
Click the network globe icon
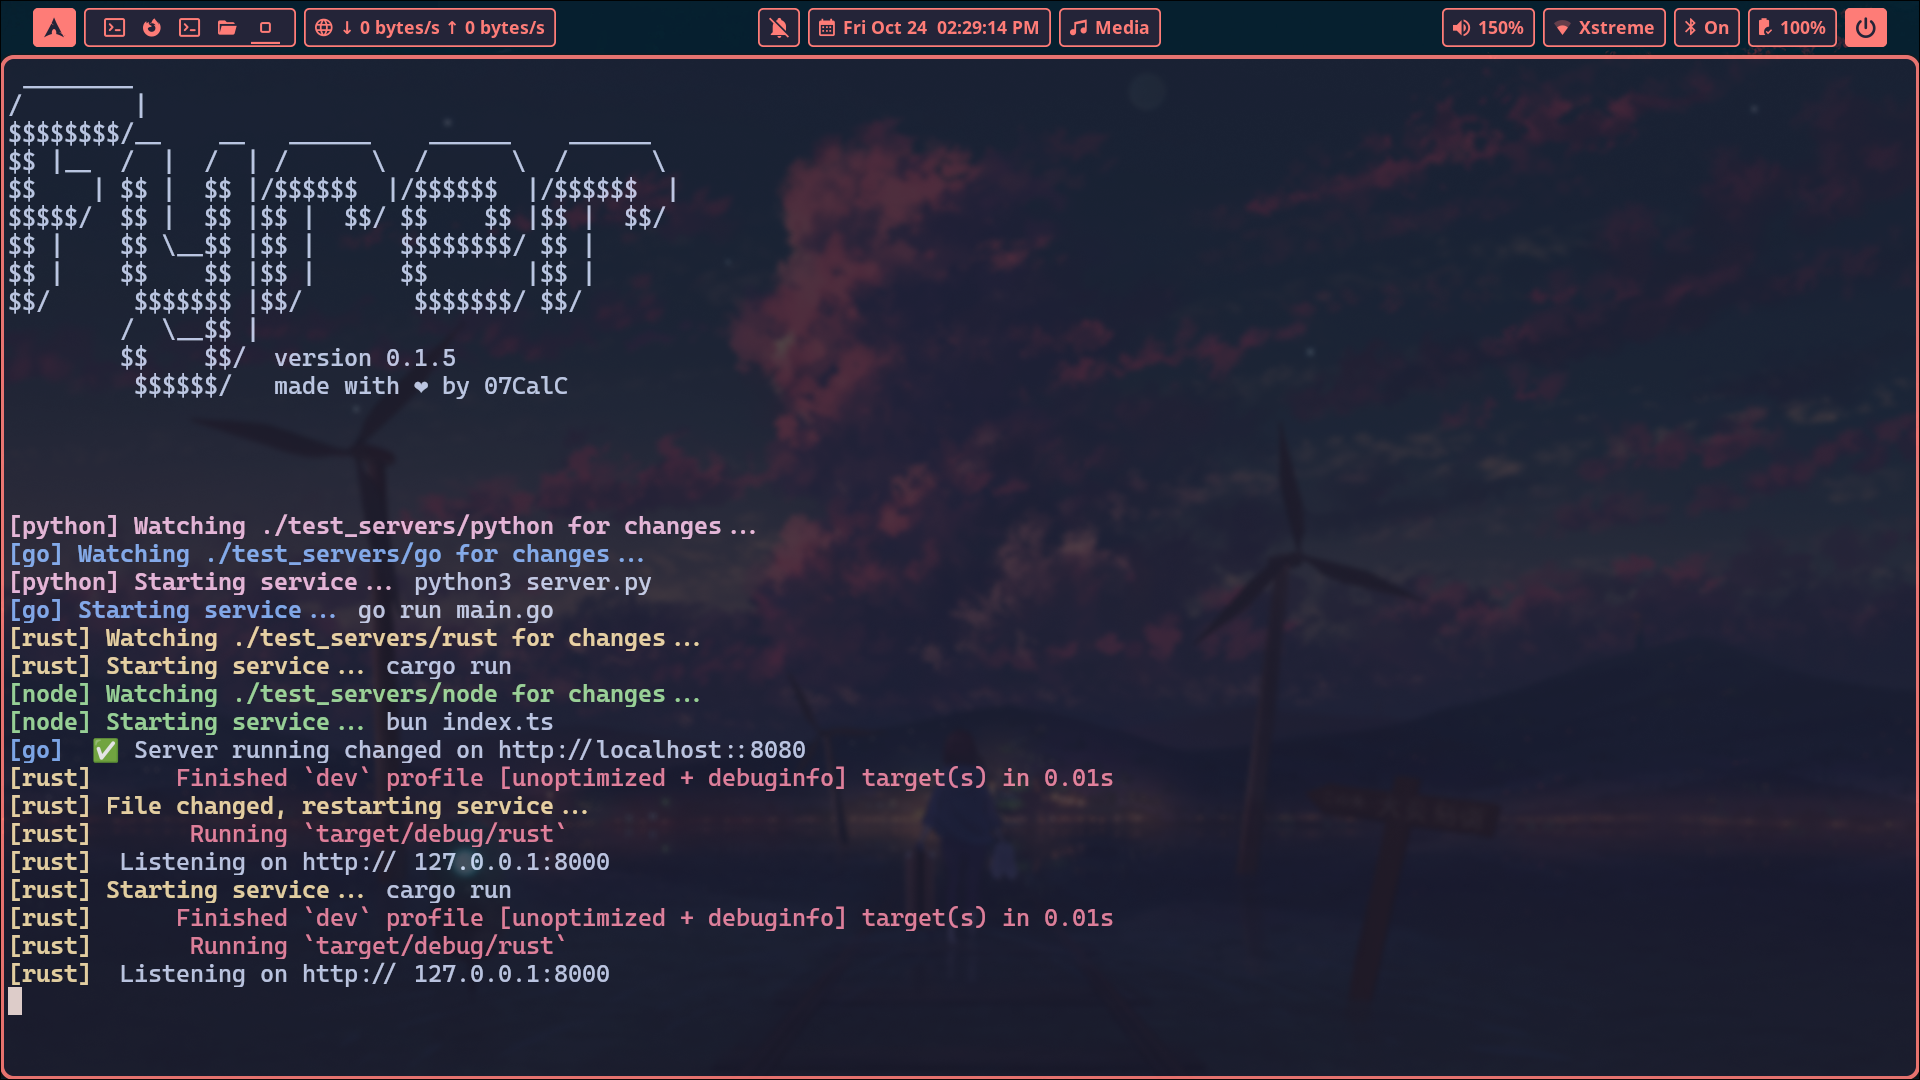click(x=324, y=28)
